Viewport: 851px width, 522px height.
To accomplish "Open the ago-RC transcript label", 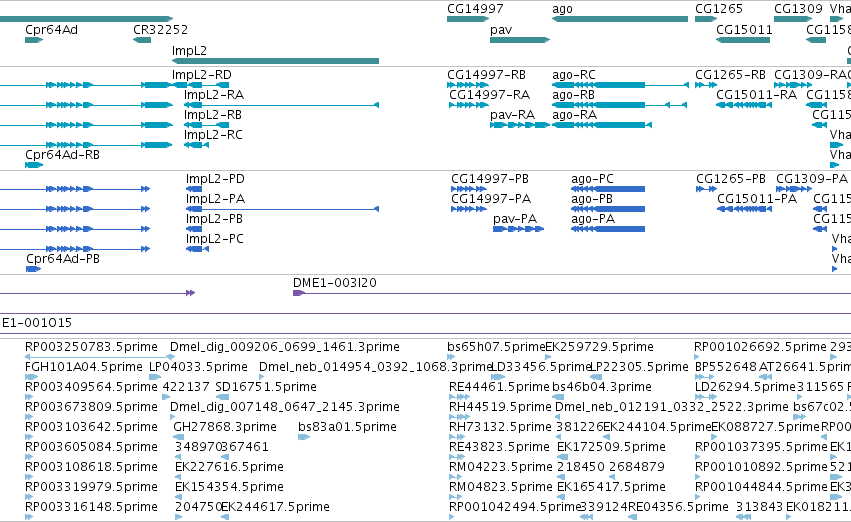I will (x=574, y=74).
